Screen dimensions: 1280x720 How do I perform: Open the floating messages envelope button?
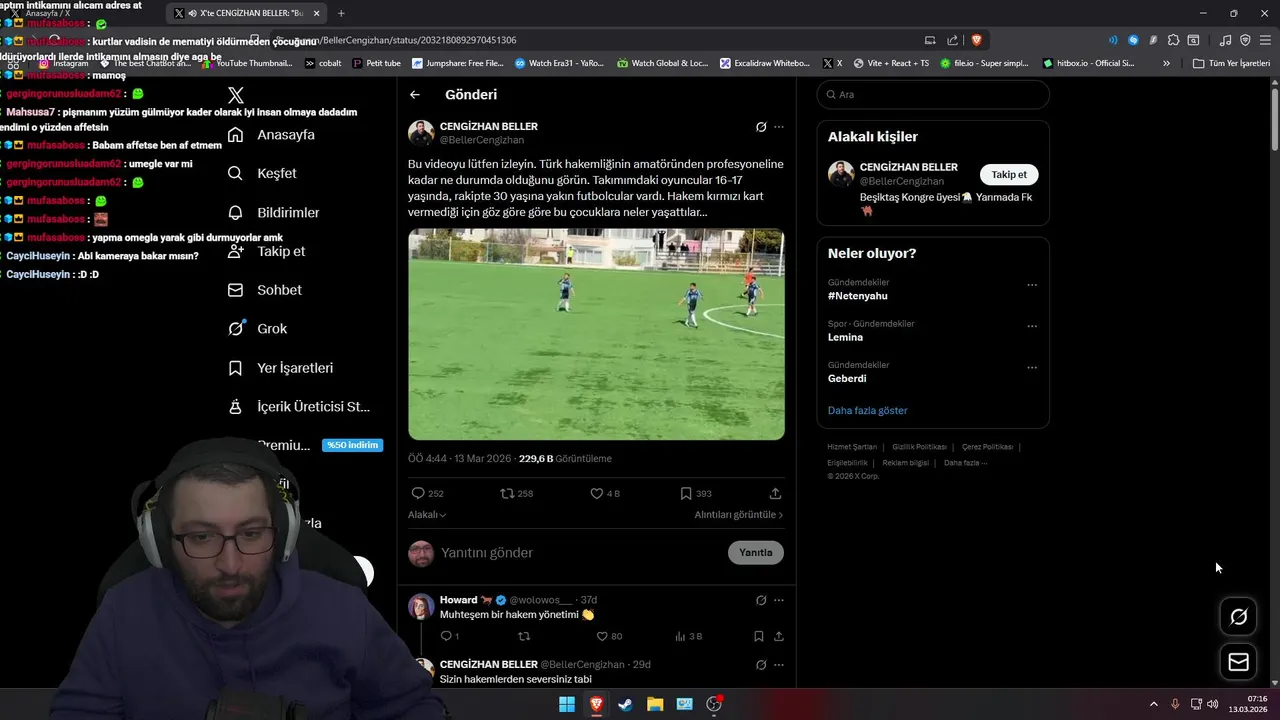[1238, 662]
